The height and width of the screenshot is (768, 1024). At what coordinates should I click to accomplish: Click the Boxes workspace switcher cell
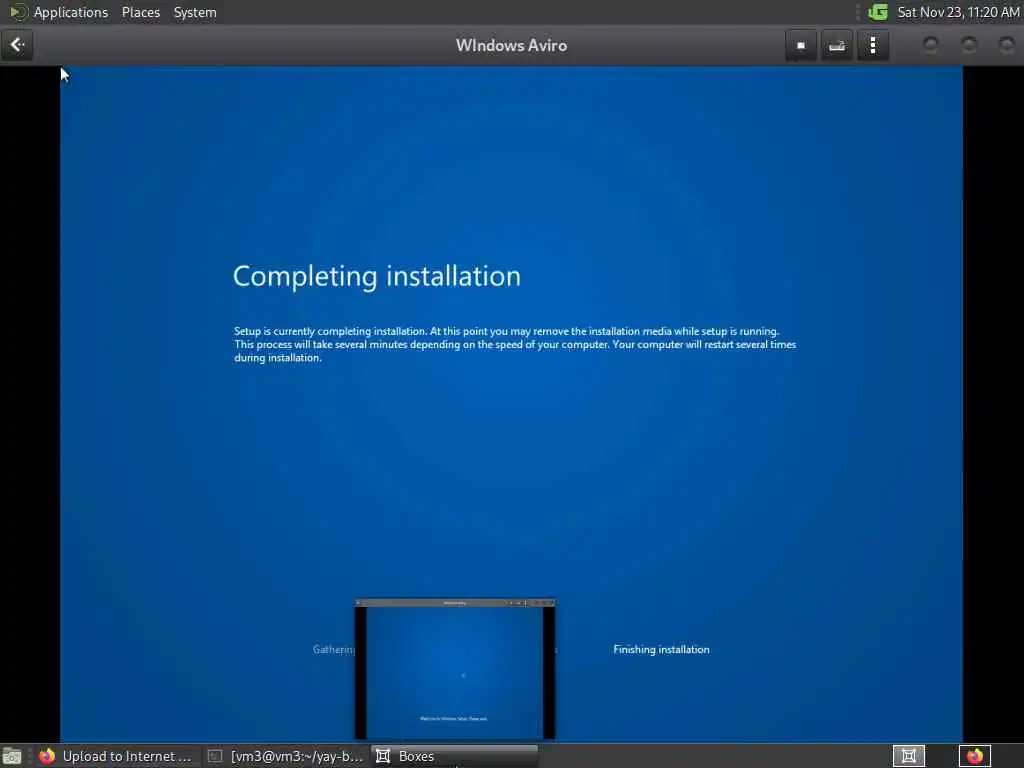pos(908,756)
